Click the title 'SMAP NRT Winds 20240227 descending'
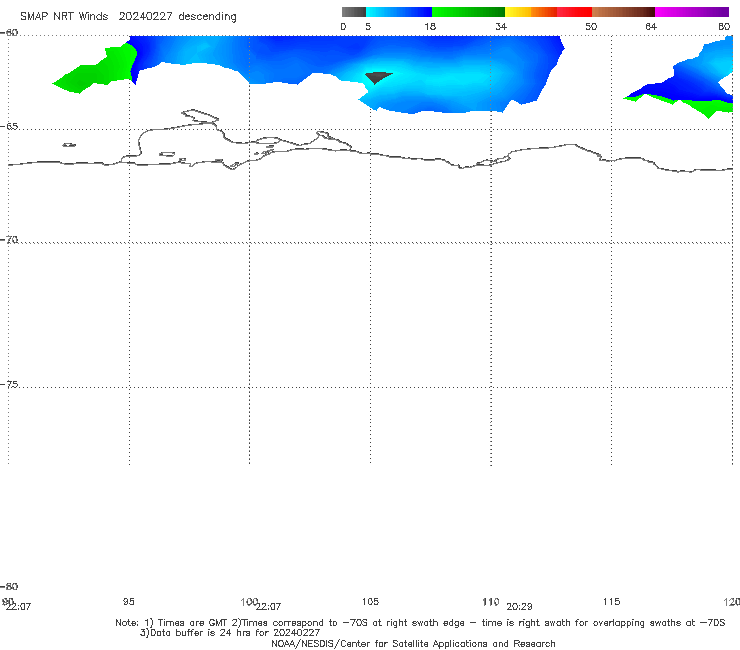Viewport: 740px width, 650px height. tap(128, 16)
